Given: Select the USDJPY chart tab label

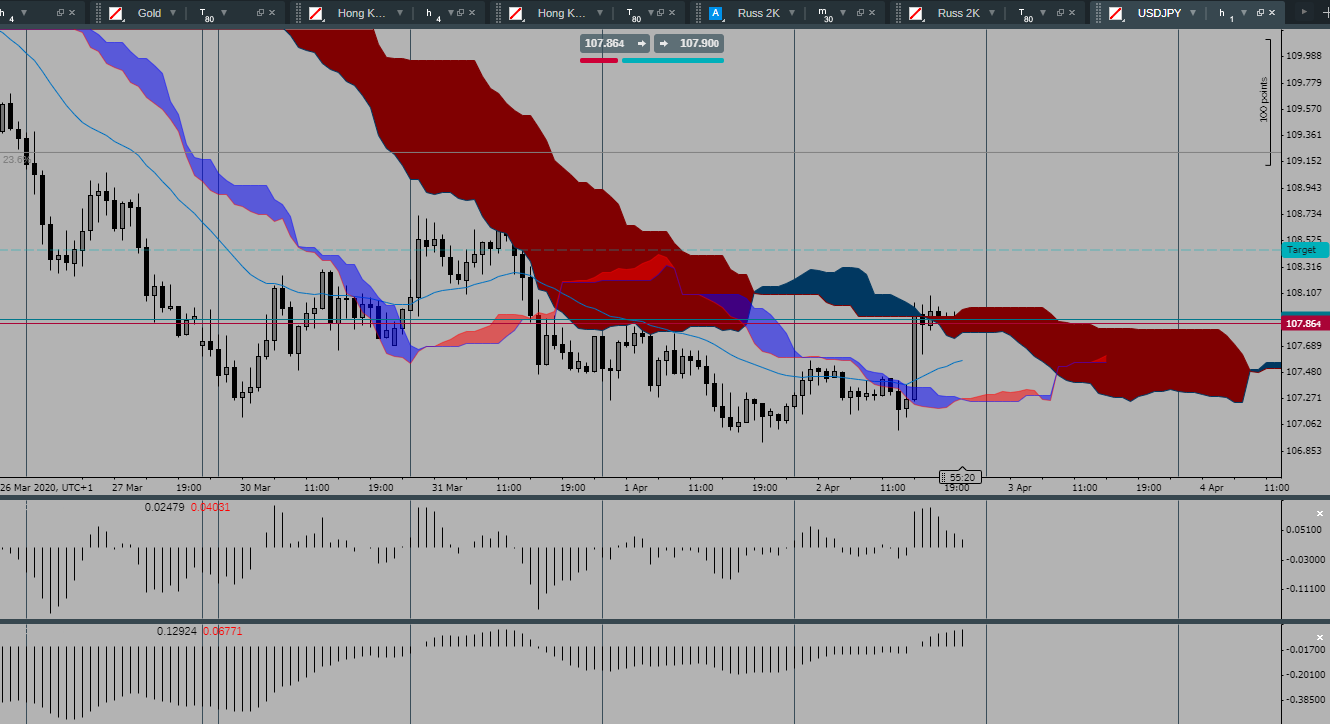Looking at the screenshot, I should tap(1159, 13).
